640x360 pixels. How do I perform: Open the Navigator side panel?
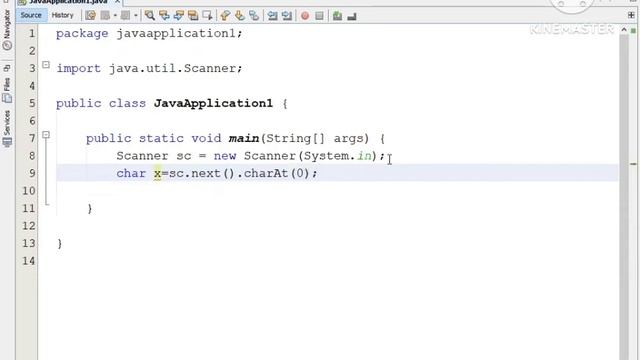click(x=7, y=29)
